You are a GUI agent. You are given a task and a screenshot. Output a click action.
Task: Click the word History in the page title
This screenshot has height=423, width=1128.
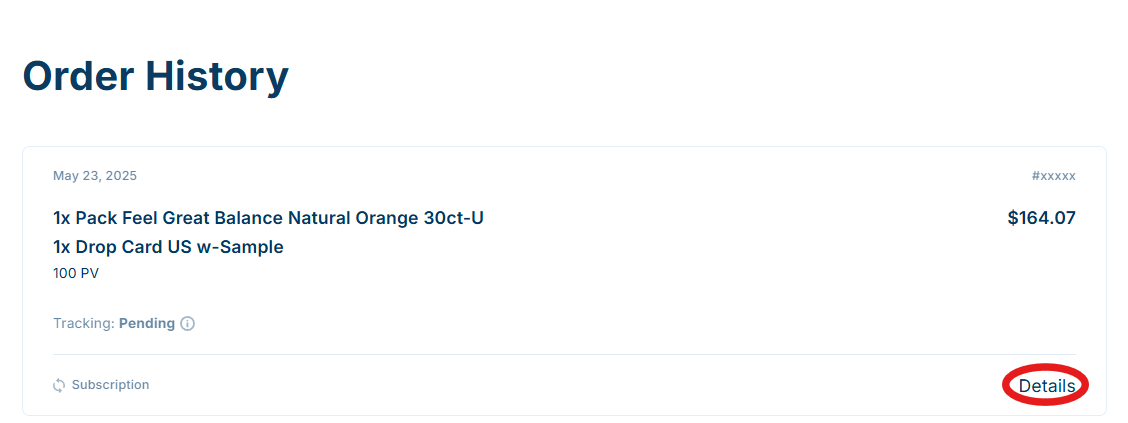coord(216,76)
